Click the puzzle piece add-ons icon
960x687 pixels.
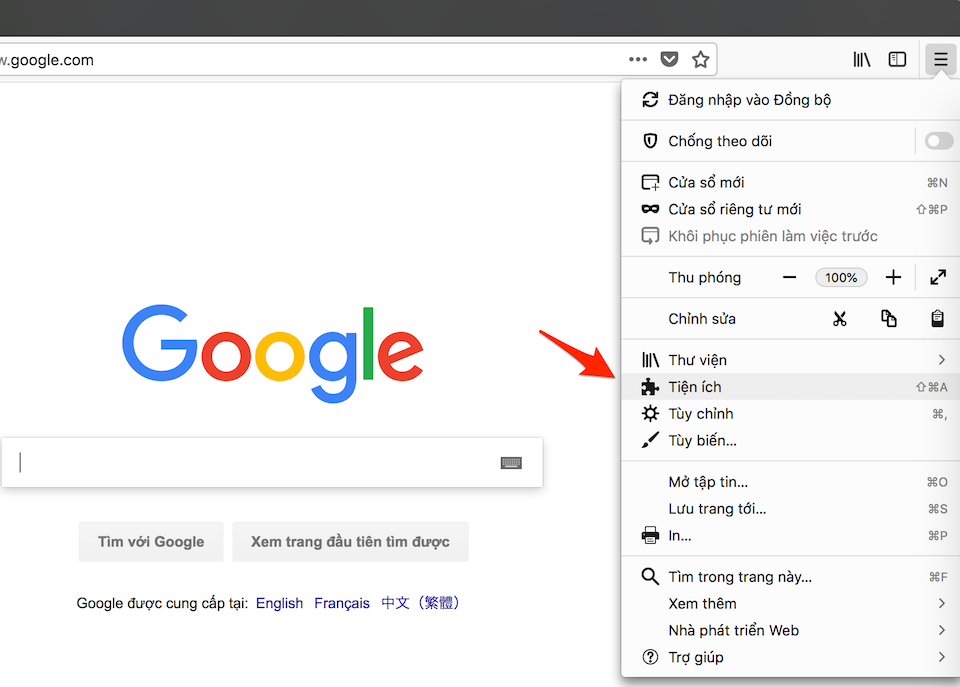tap(650, 387)
